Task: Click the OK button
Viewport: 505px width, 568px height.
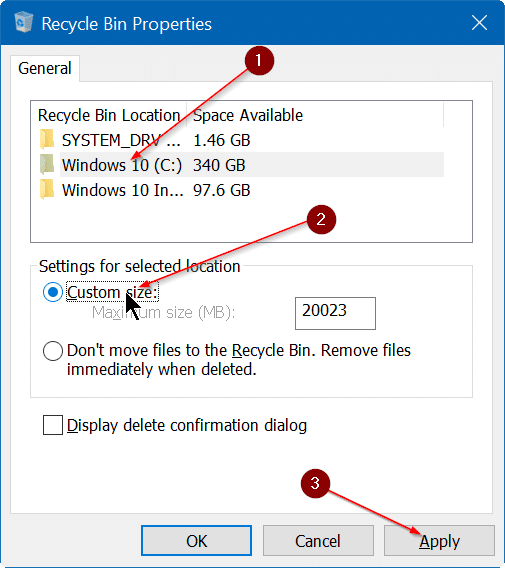Action: point(196,541)
